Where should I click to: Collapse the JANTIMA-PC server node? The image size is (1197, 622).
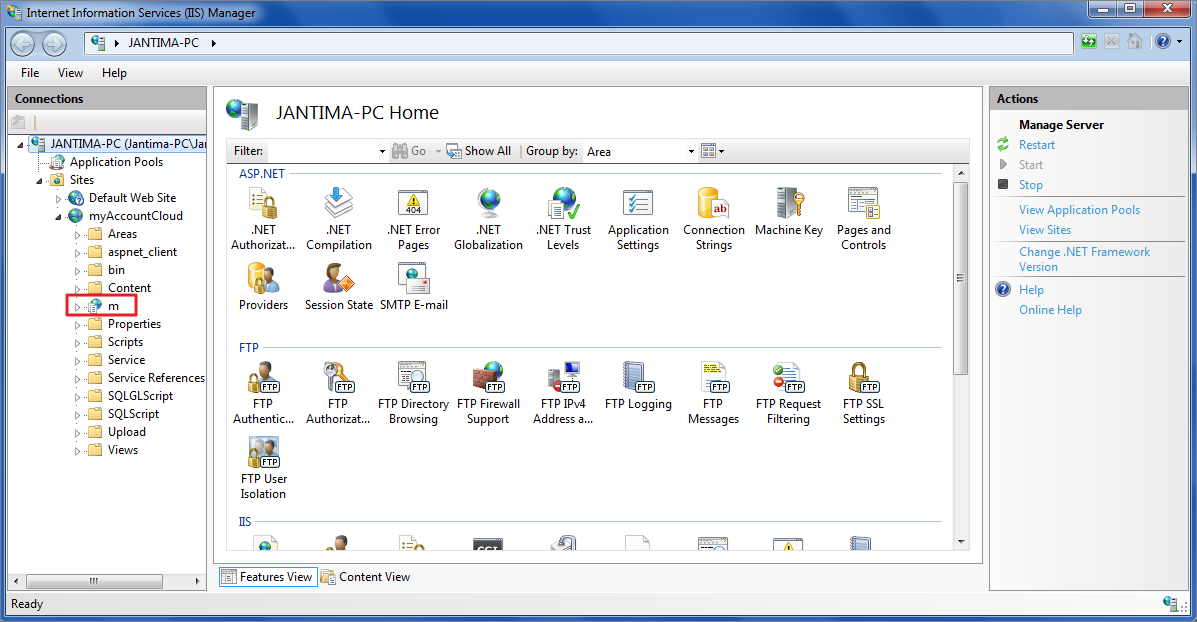(x=21, y=144)
